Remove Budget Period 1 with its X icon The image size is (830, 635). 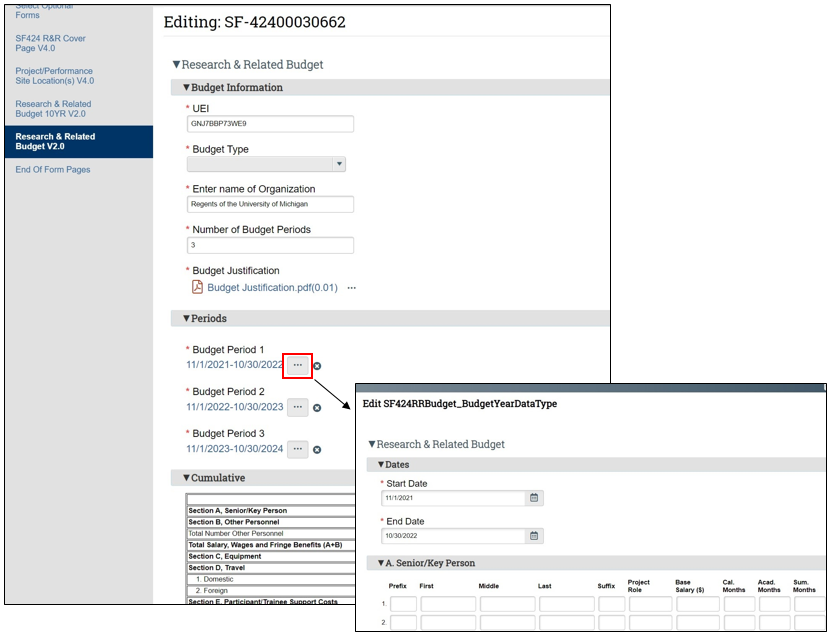[317, 366]
